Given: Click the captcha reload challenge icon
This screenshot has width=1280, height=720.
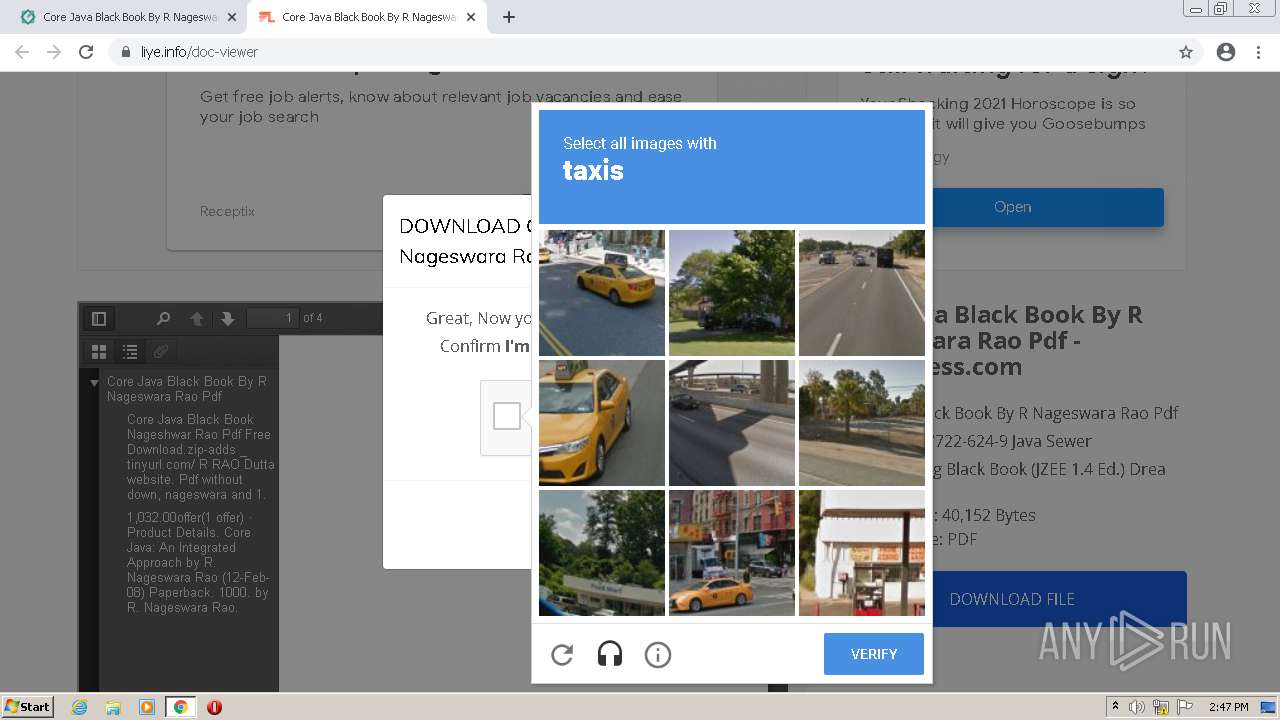Looking at the screenshot, I should (562, 654).
